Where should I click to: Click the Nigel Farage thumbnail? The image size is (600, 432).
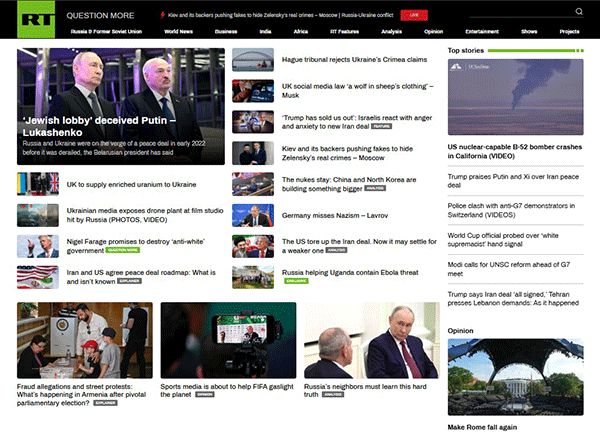(38, 246)
